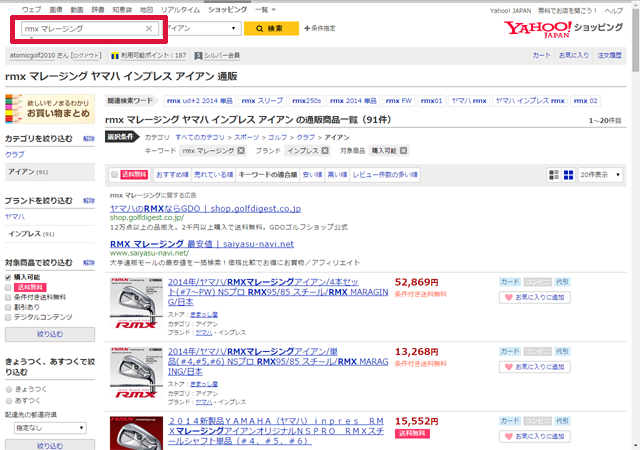This screenshot has height=450, width=640.
Task: Open the RMX マレージング 最安値 ad link
Action: [202, 244]
